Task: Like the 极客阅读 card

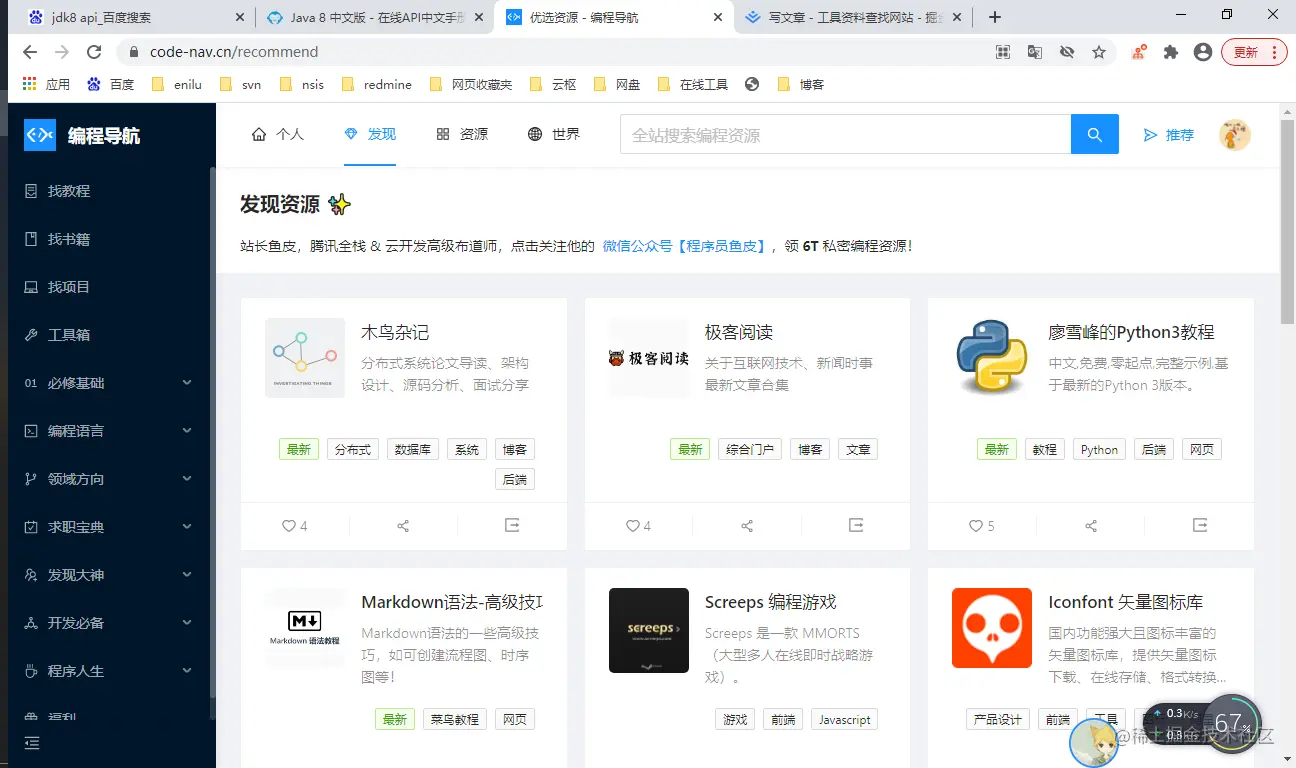Action: [638, 525]
